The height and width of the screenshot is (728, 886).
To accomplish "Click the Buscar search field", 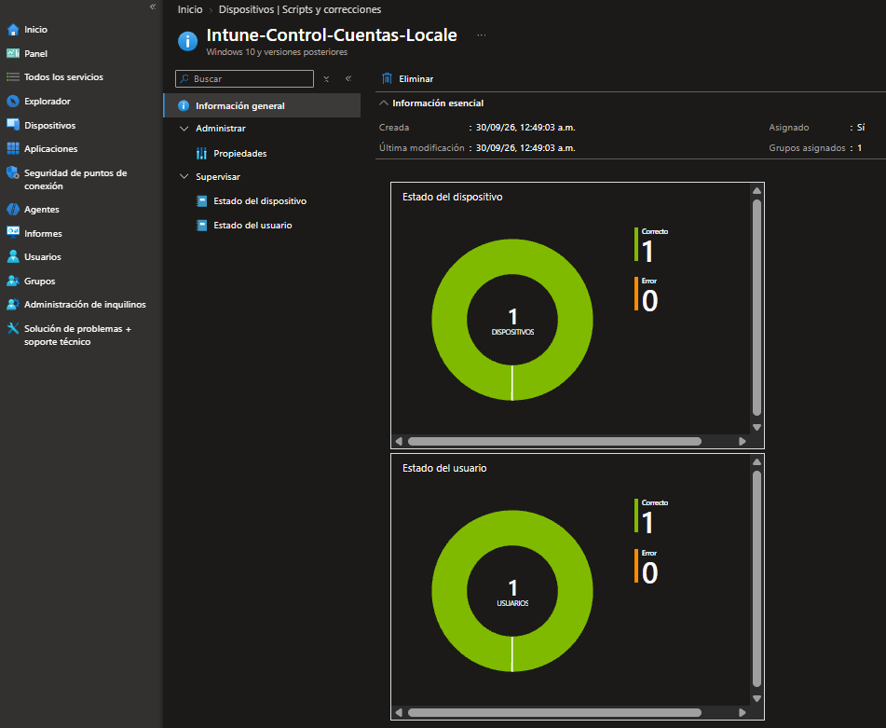I will coord(245,79).
